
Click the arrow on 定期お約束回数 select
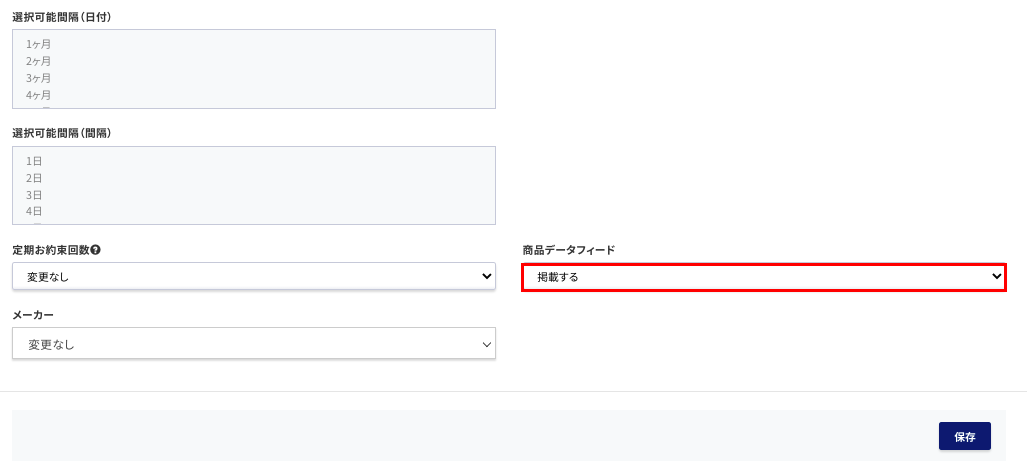pyautogui.click(x=487, y=277)
